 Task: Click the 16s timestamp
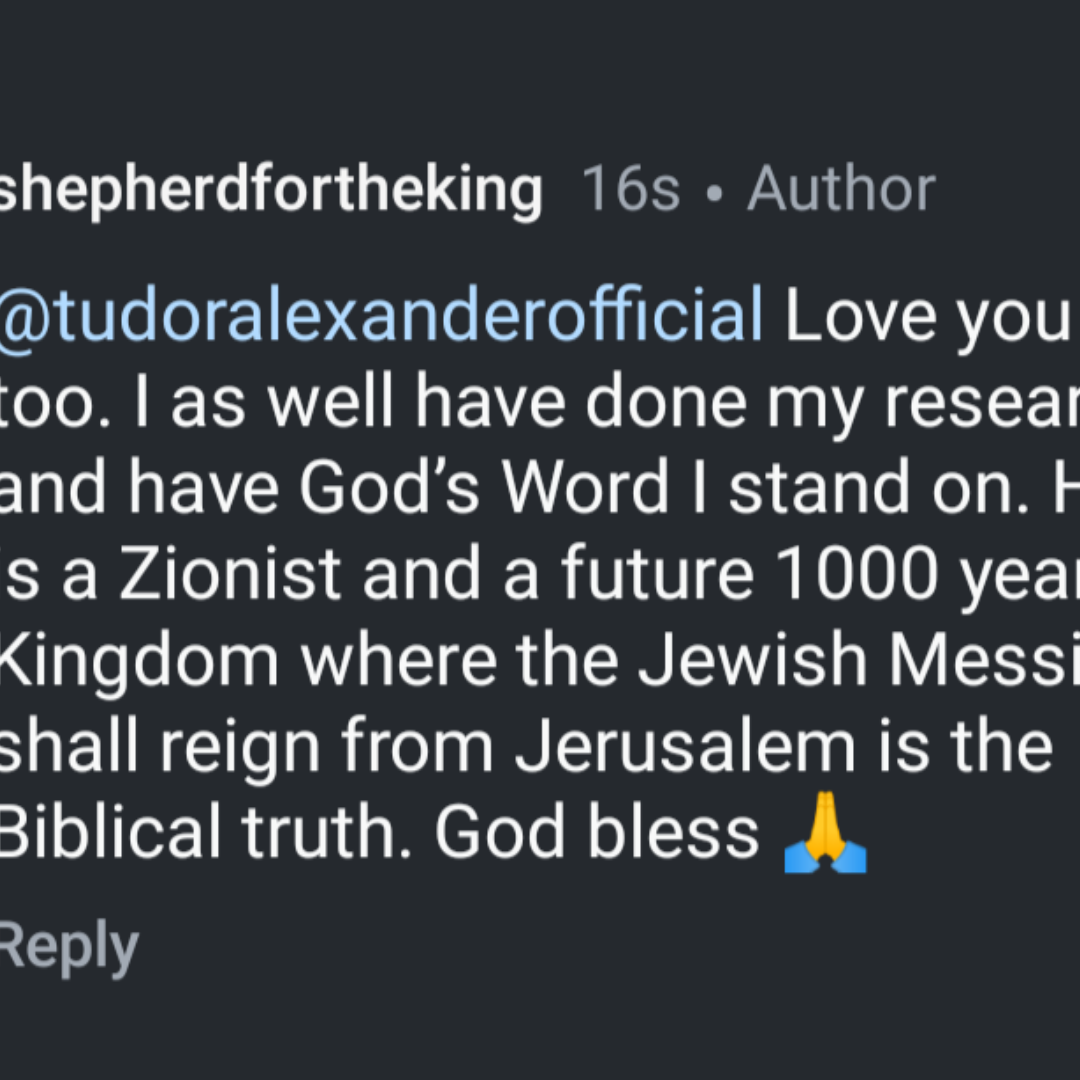tap(630, 188)
